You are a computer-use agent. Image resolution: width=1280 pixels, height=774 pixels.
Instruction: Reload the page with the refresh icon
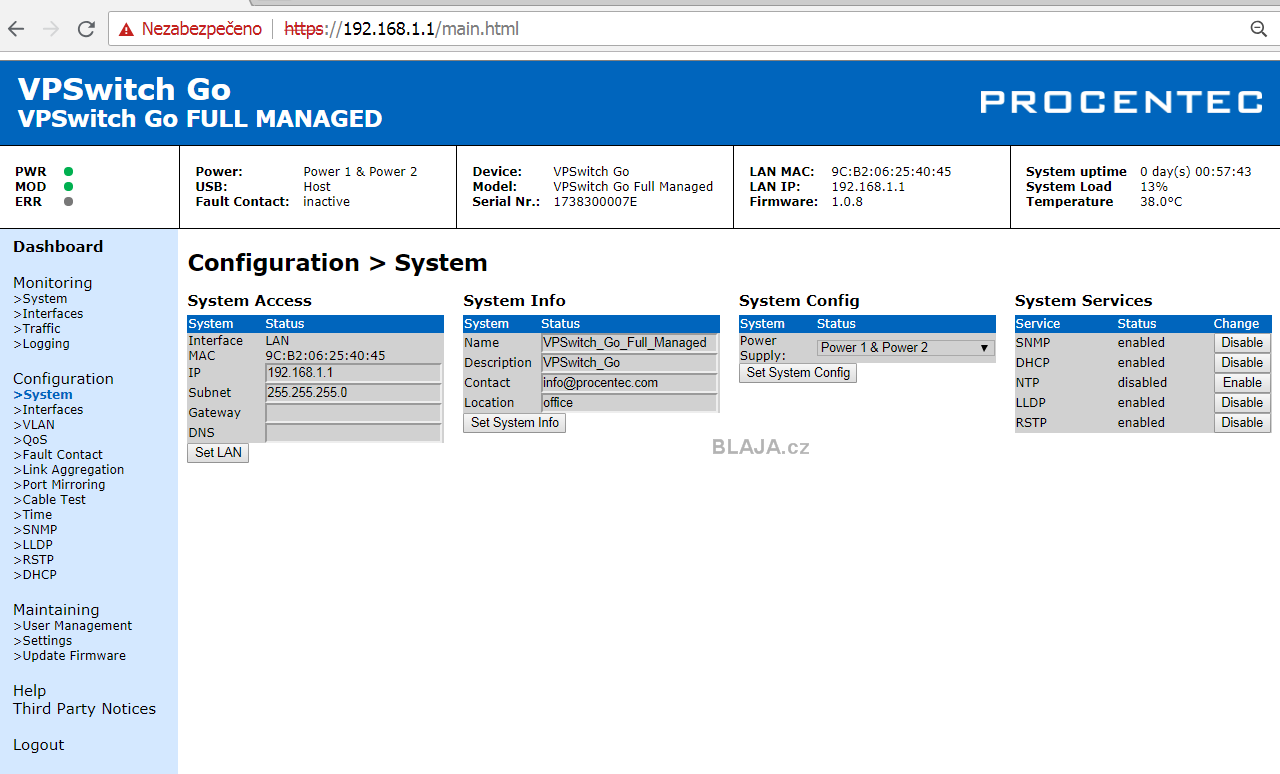tap(86, 29)
